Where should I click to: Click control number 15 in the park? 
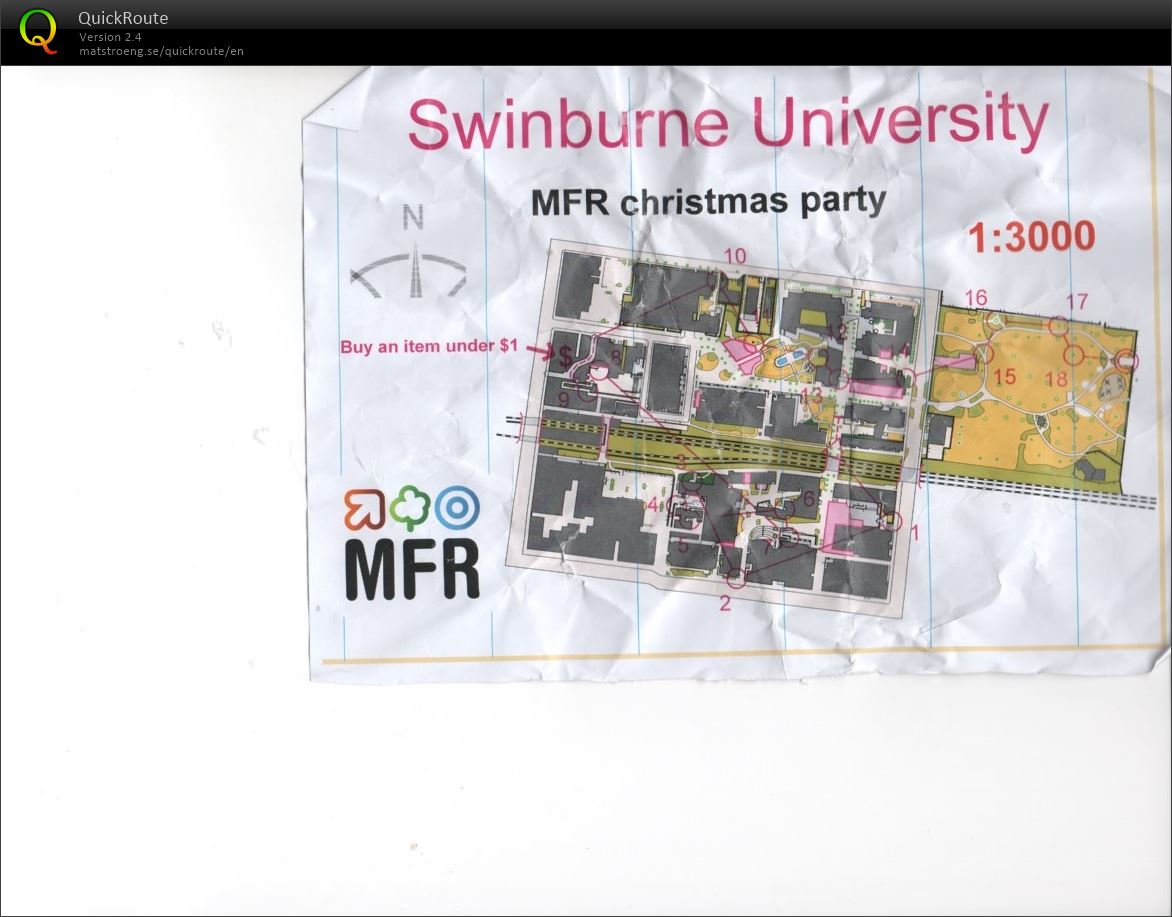(1004, 377)
